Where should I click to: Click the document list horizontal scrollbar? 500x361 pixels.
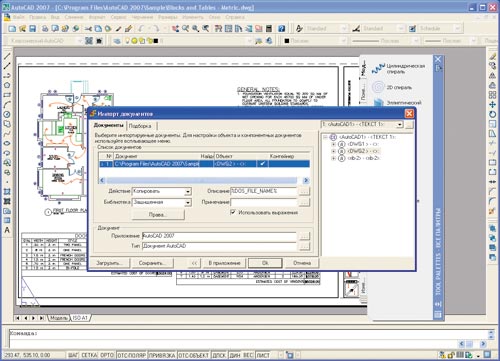point(204,180)
